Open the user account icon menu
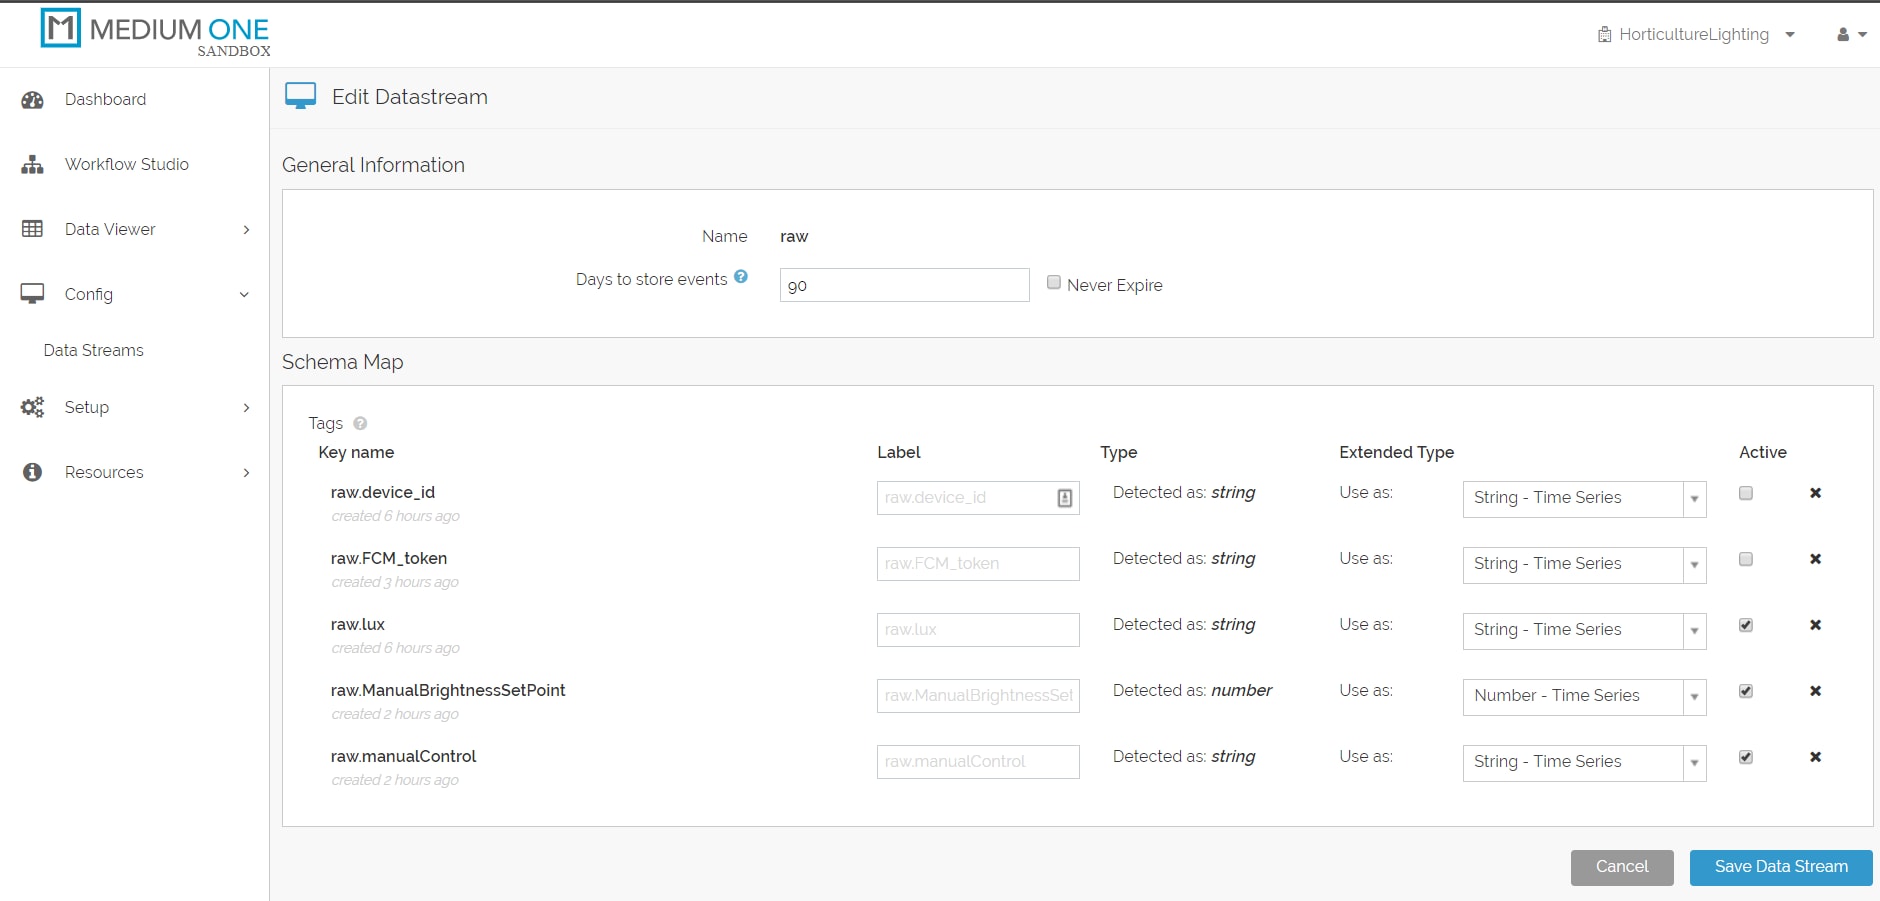 (x=1851, y=34)
